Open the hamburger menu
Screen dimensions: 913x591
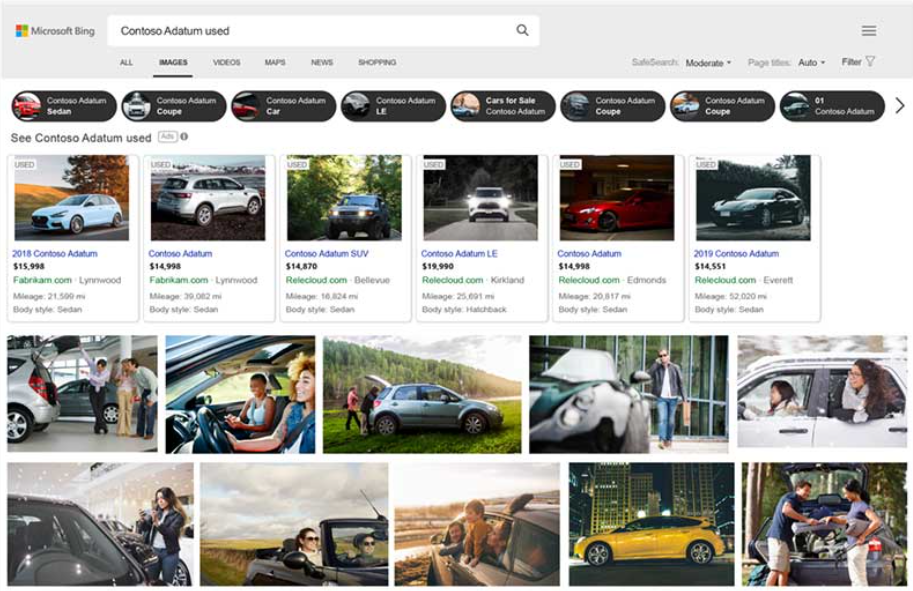point(868,28)
